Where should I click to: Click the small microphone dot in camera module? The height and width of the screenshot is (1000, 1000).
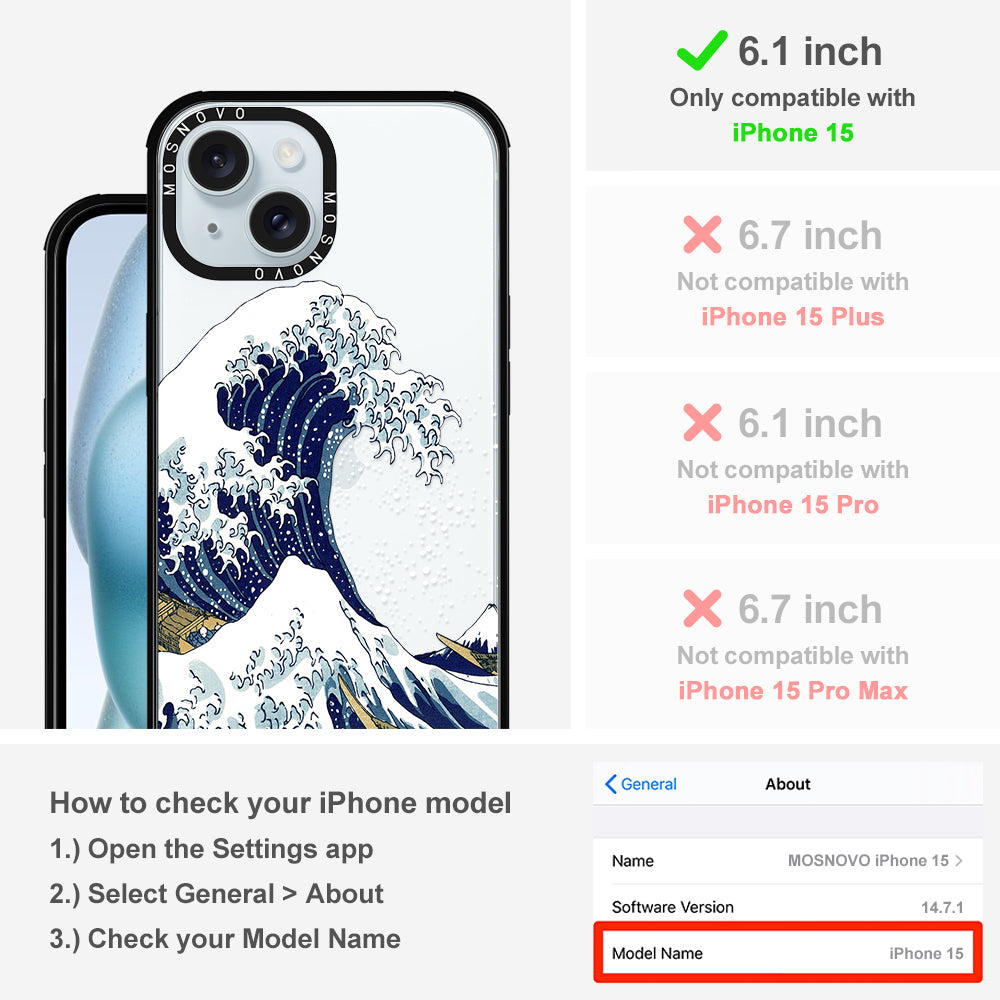pos(212,228)
